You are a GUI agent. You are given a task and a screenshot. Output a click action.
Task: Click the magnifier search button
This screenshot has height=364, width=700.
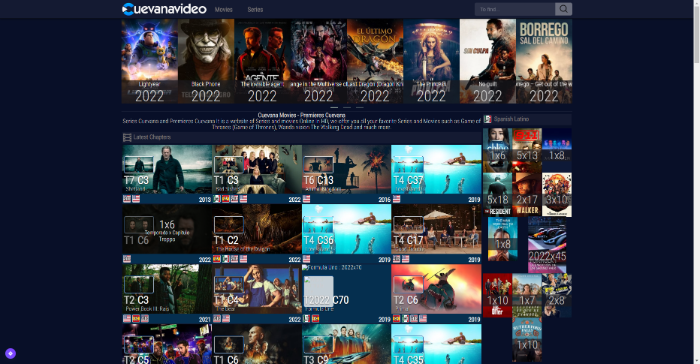point(563,9)
